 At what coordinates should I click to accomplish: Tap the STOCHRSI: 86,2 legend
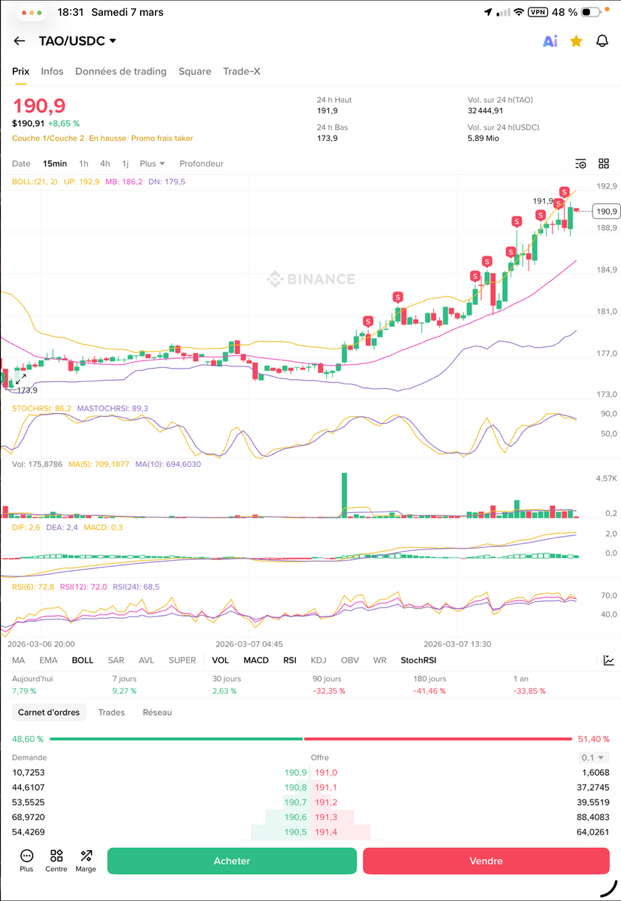(x=42, y=409)
